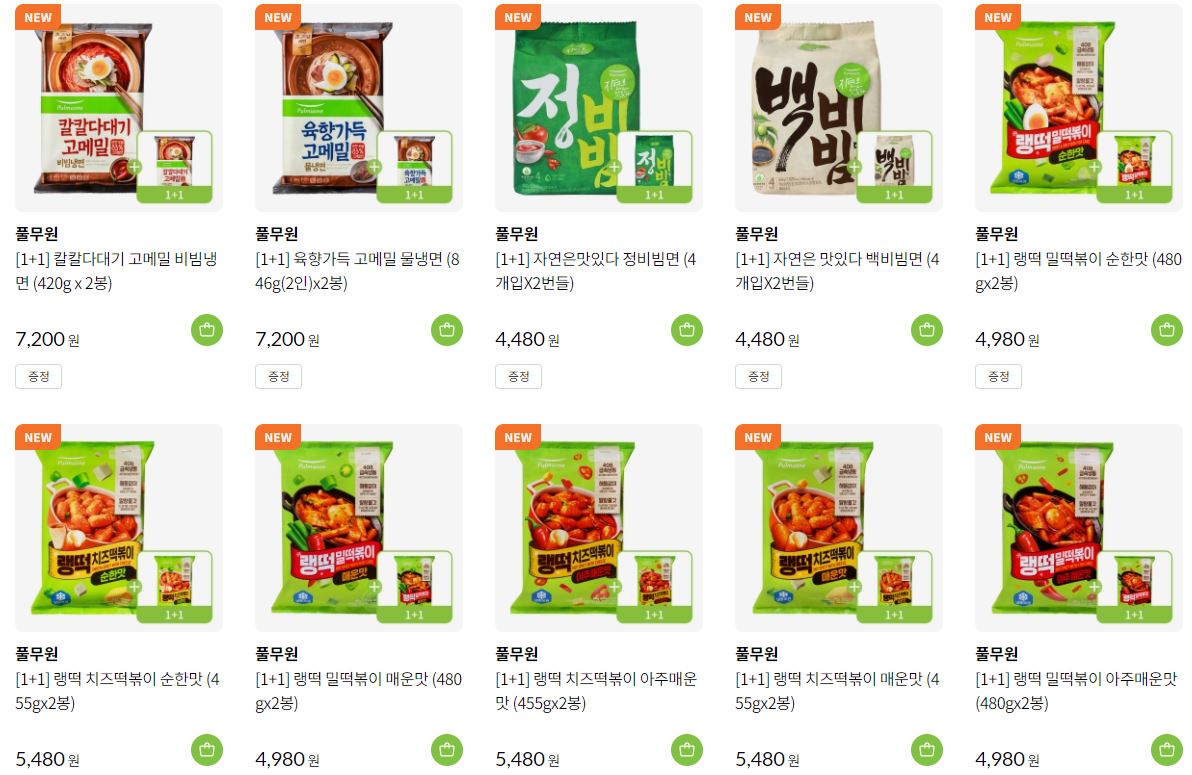
Task: Add 랭떡 밀떡볶이 매운맛 to cart
Action: point(447,750)
